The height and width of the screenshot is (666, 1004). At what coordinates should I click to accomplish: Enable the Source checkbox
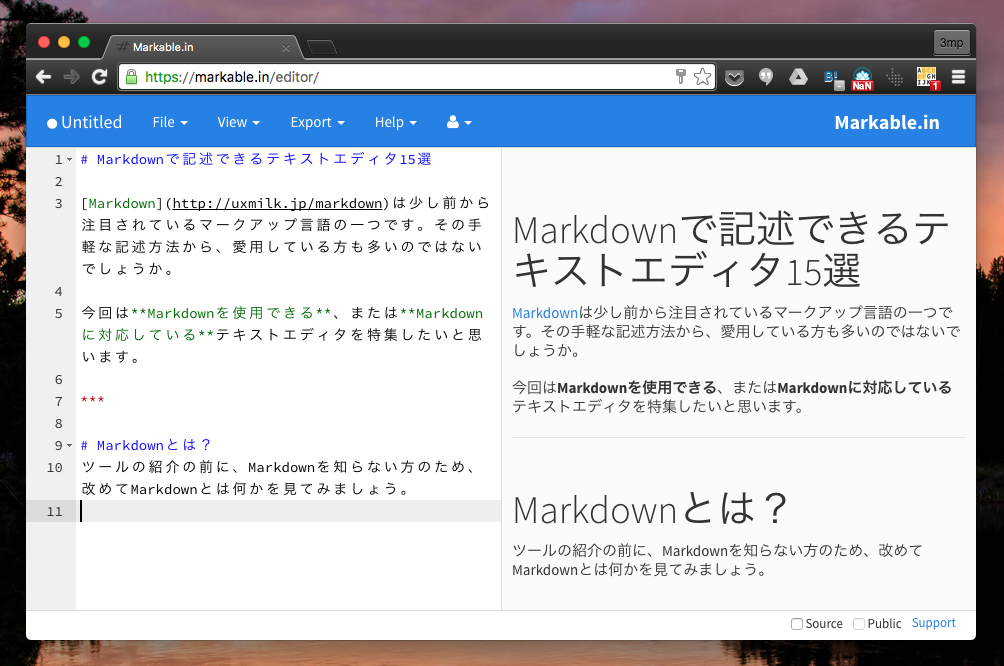[x=797, y=624]
